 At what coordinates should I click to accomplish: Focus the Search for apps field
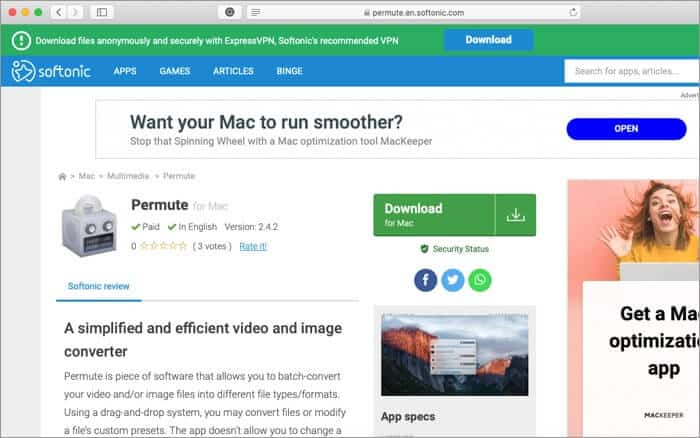(632, 71)
